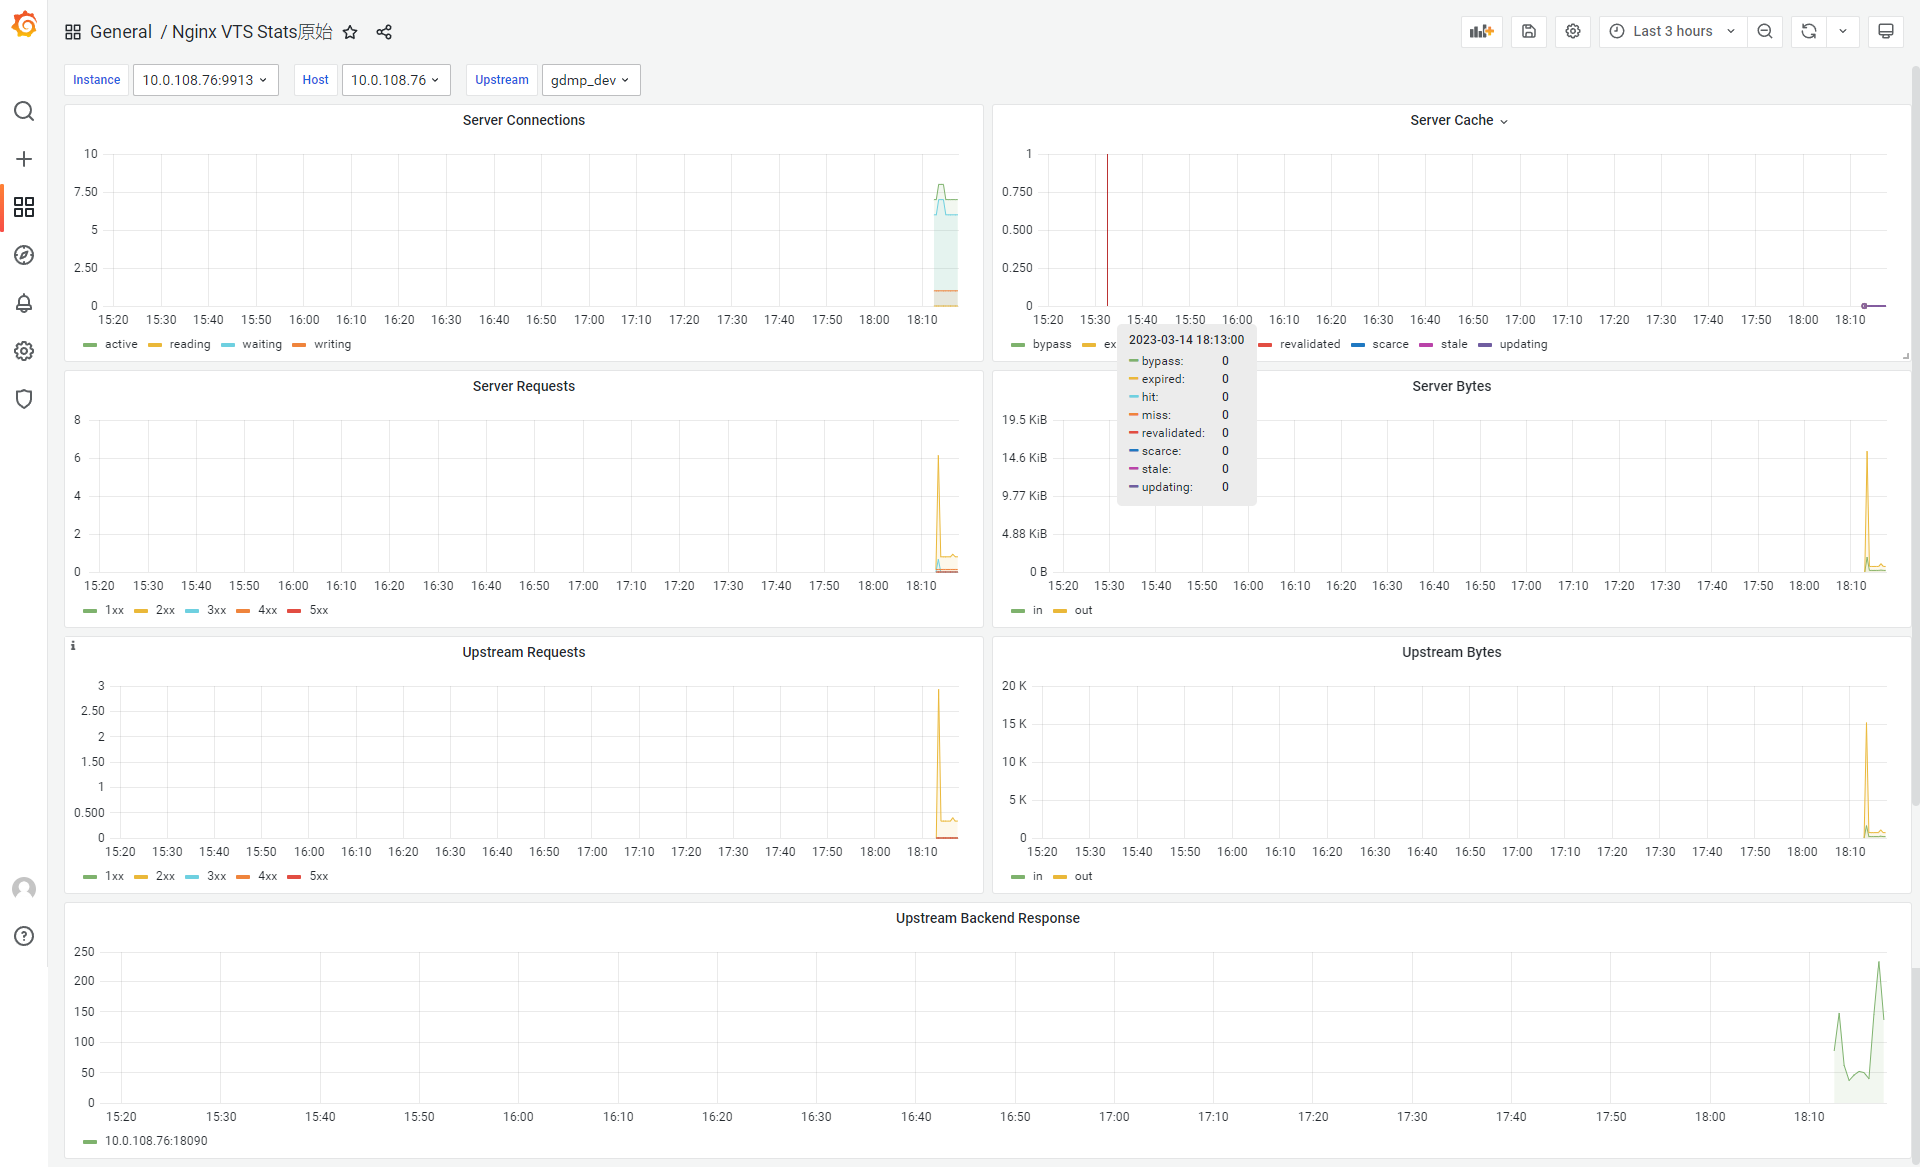The height and width of the screenshot is (1168, 1920).
Task: Mark dashboard as favorite with star
Action: (350, 32)
